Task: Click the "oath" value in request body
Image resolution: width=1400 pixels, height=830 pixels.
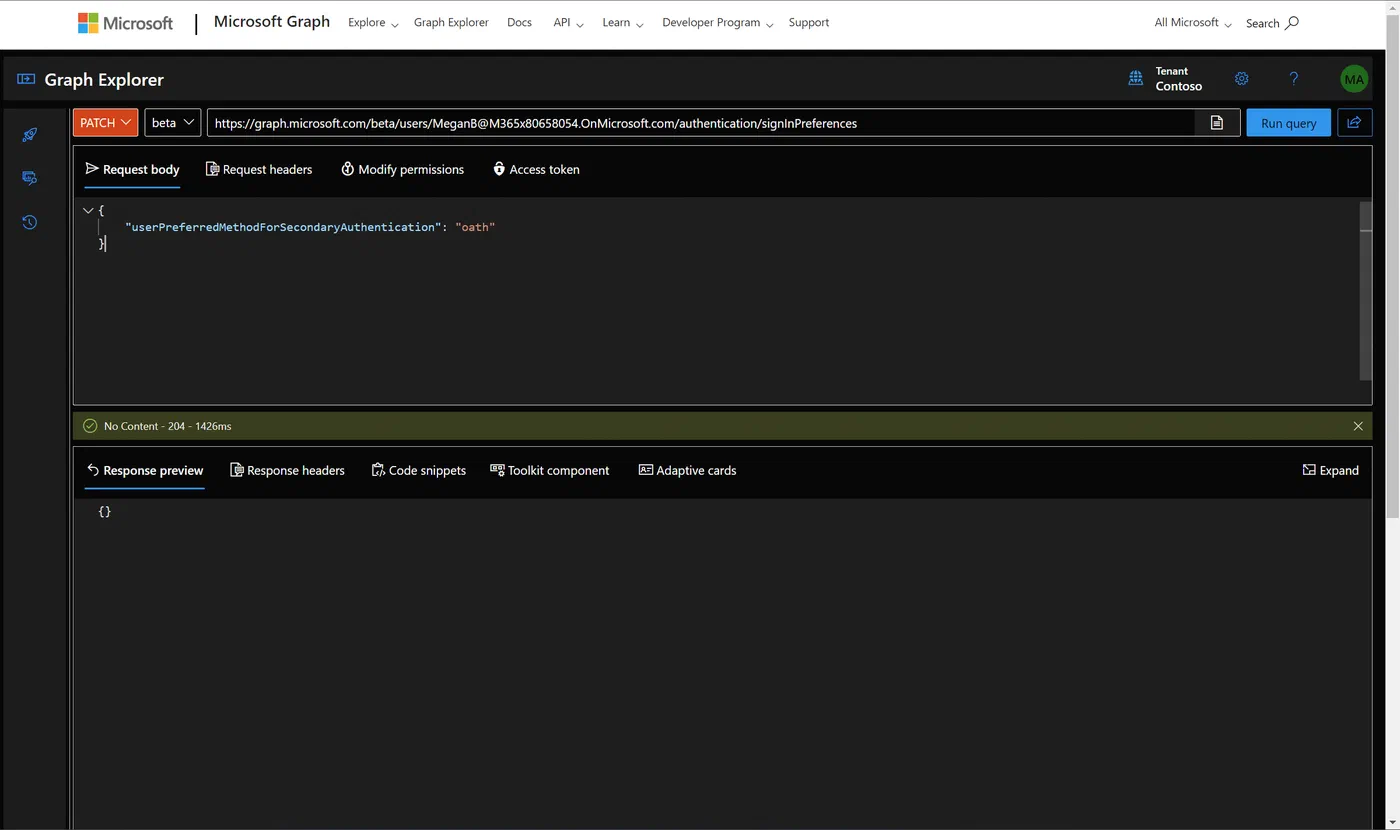Action: (x=475, y=227)
